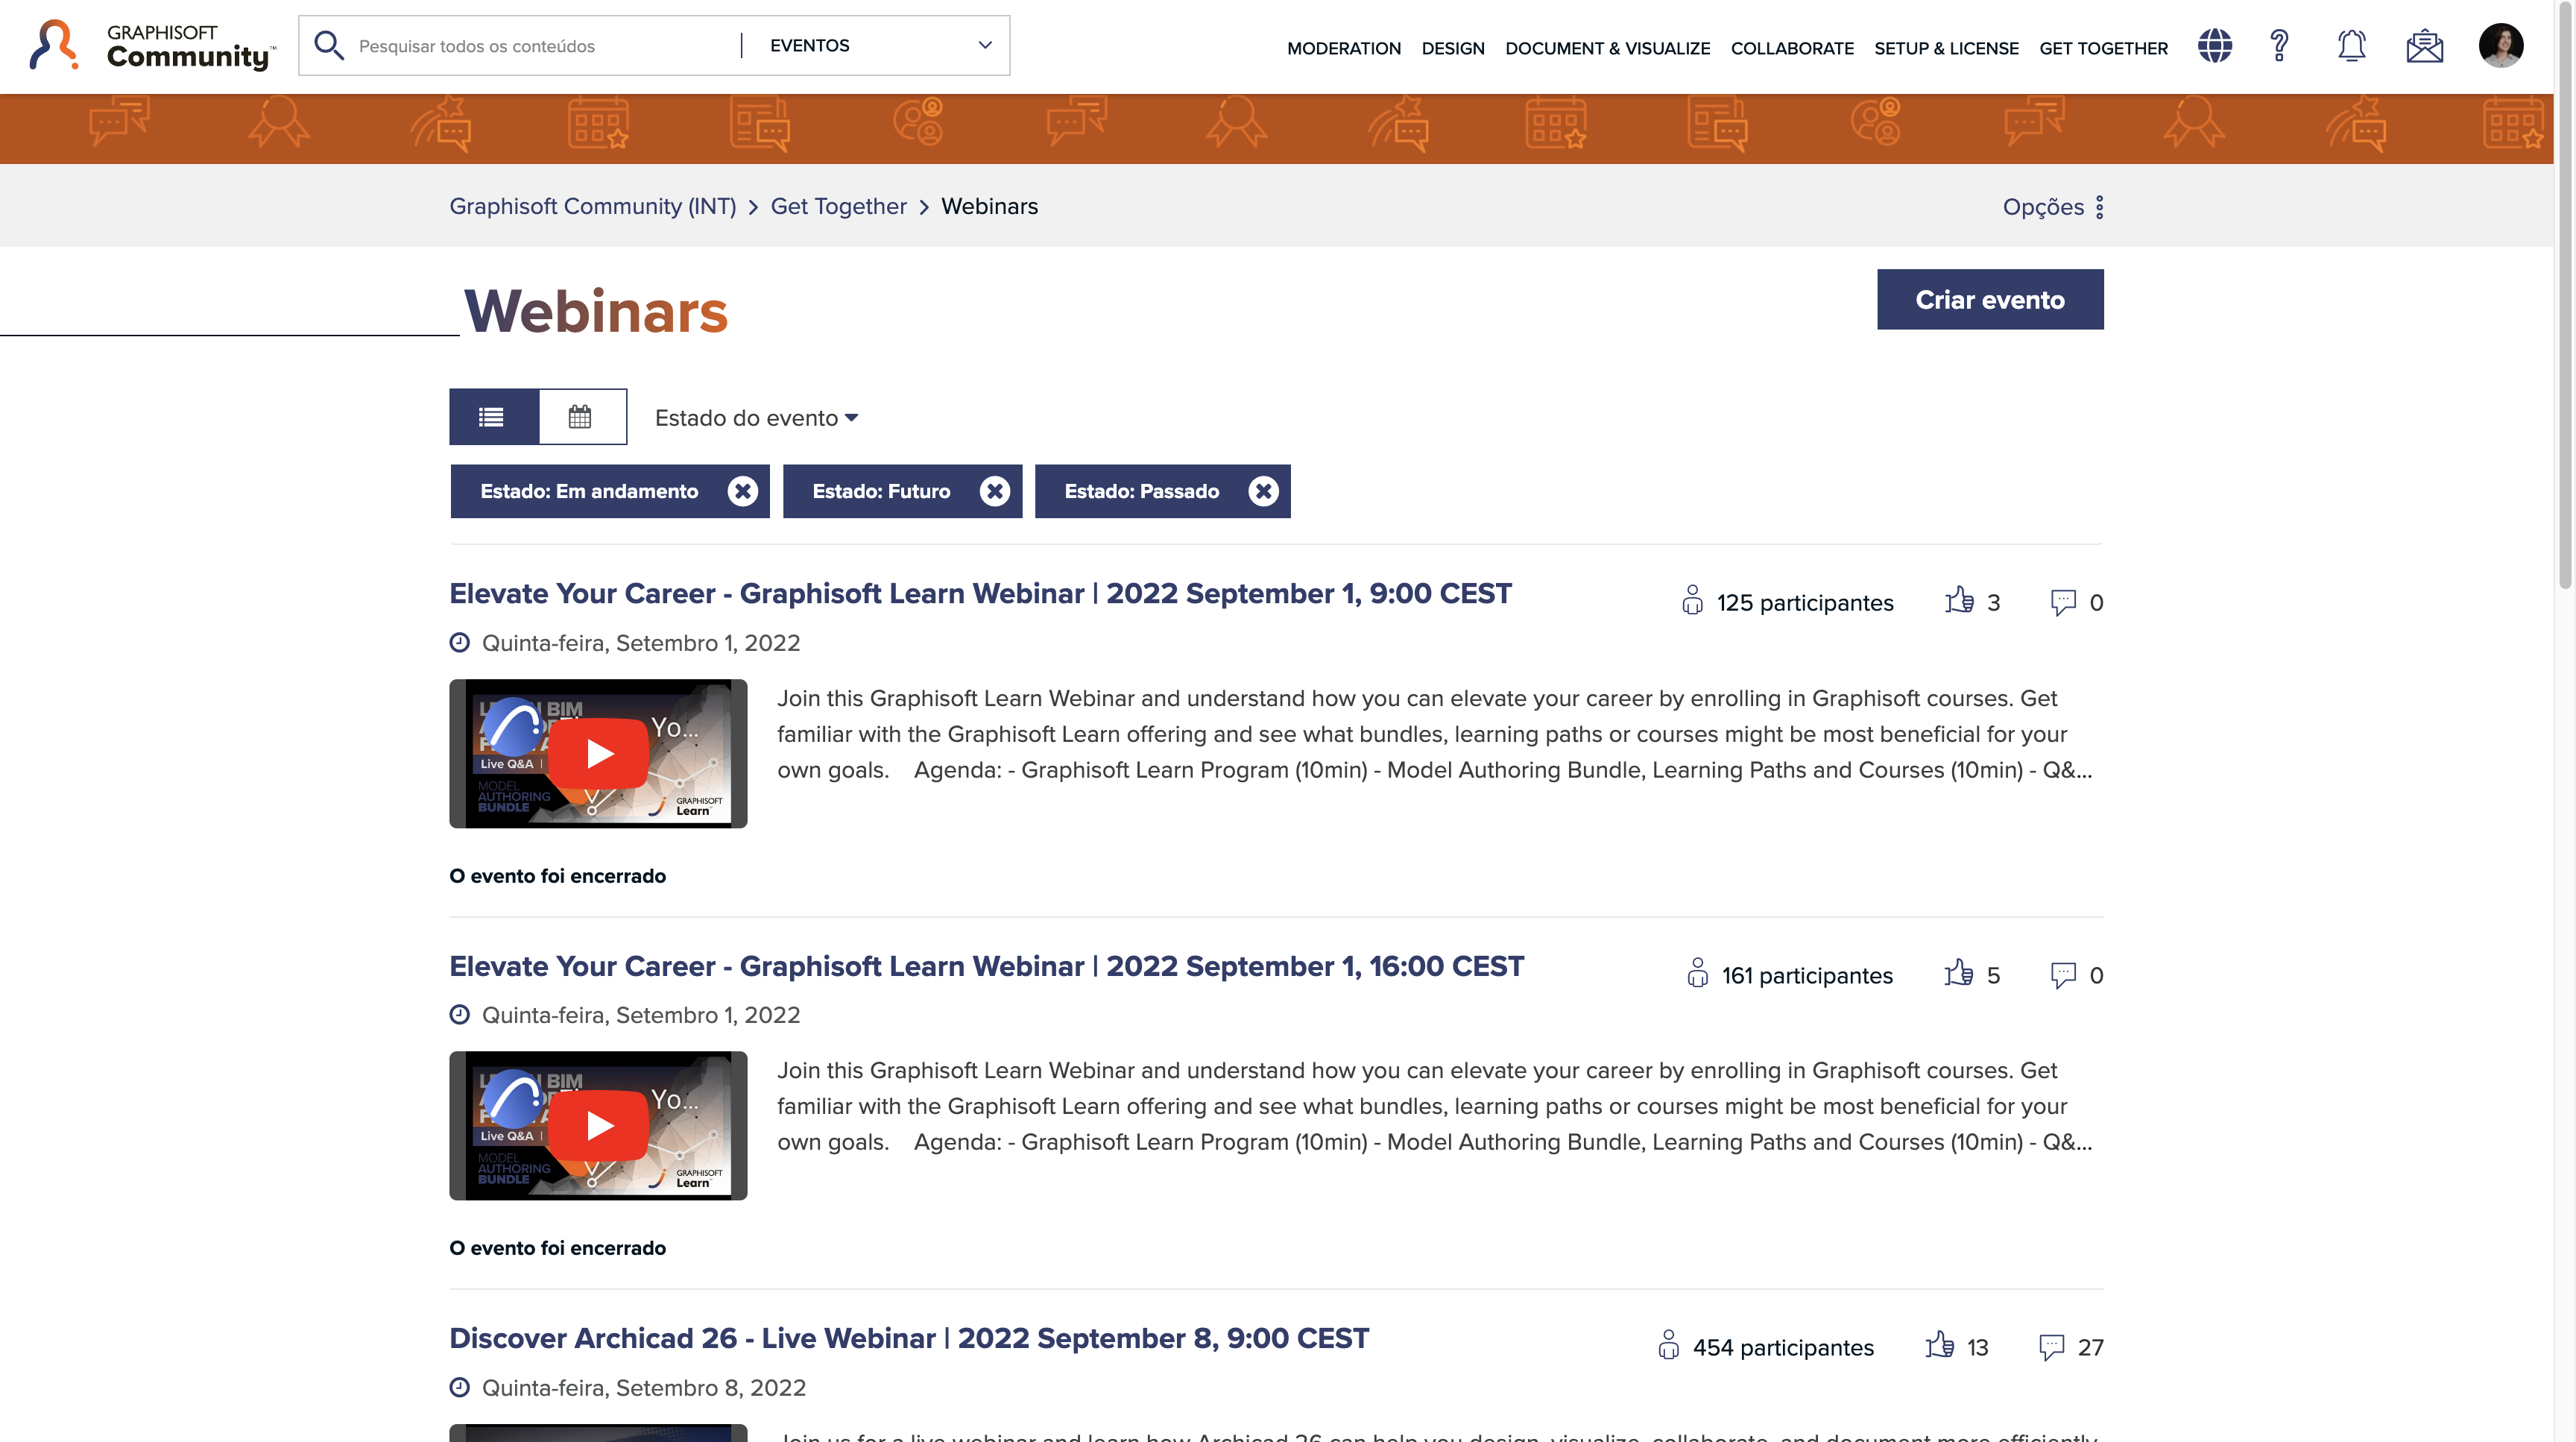Screen dimensions: 2576x1442
Task: Switch to calendar view of events
Action: (x=581, y=416)
